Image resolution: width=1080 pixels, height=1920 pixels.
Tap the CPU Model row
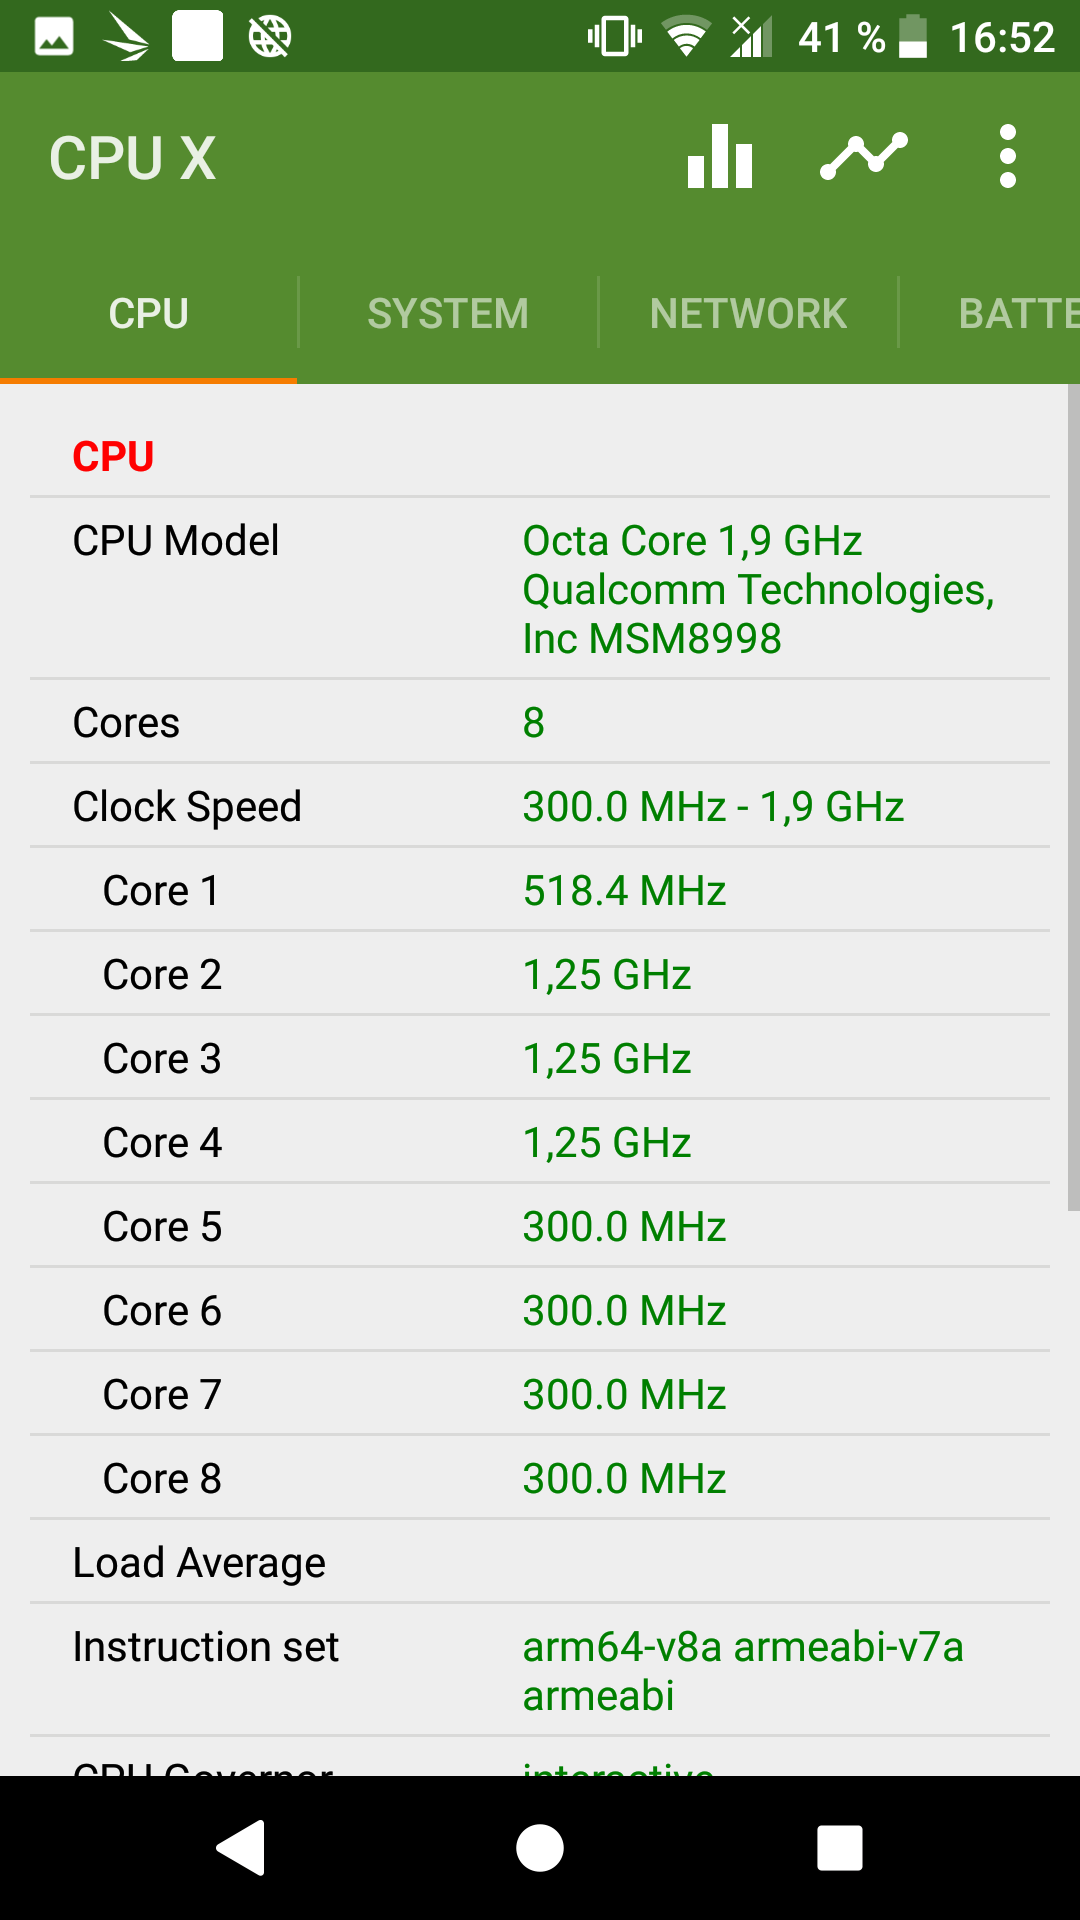click(540, 589)
